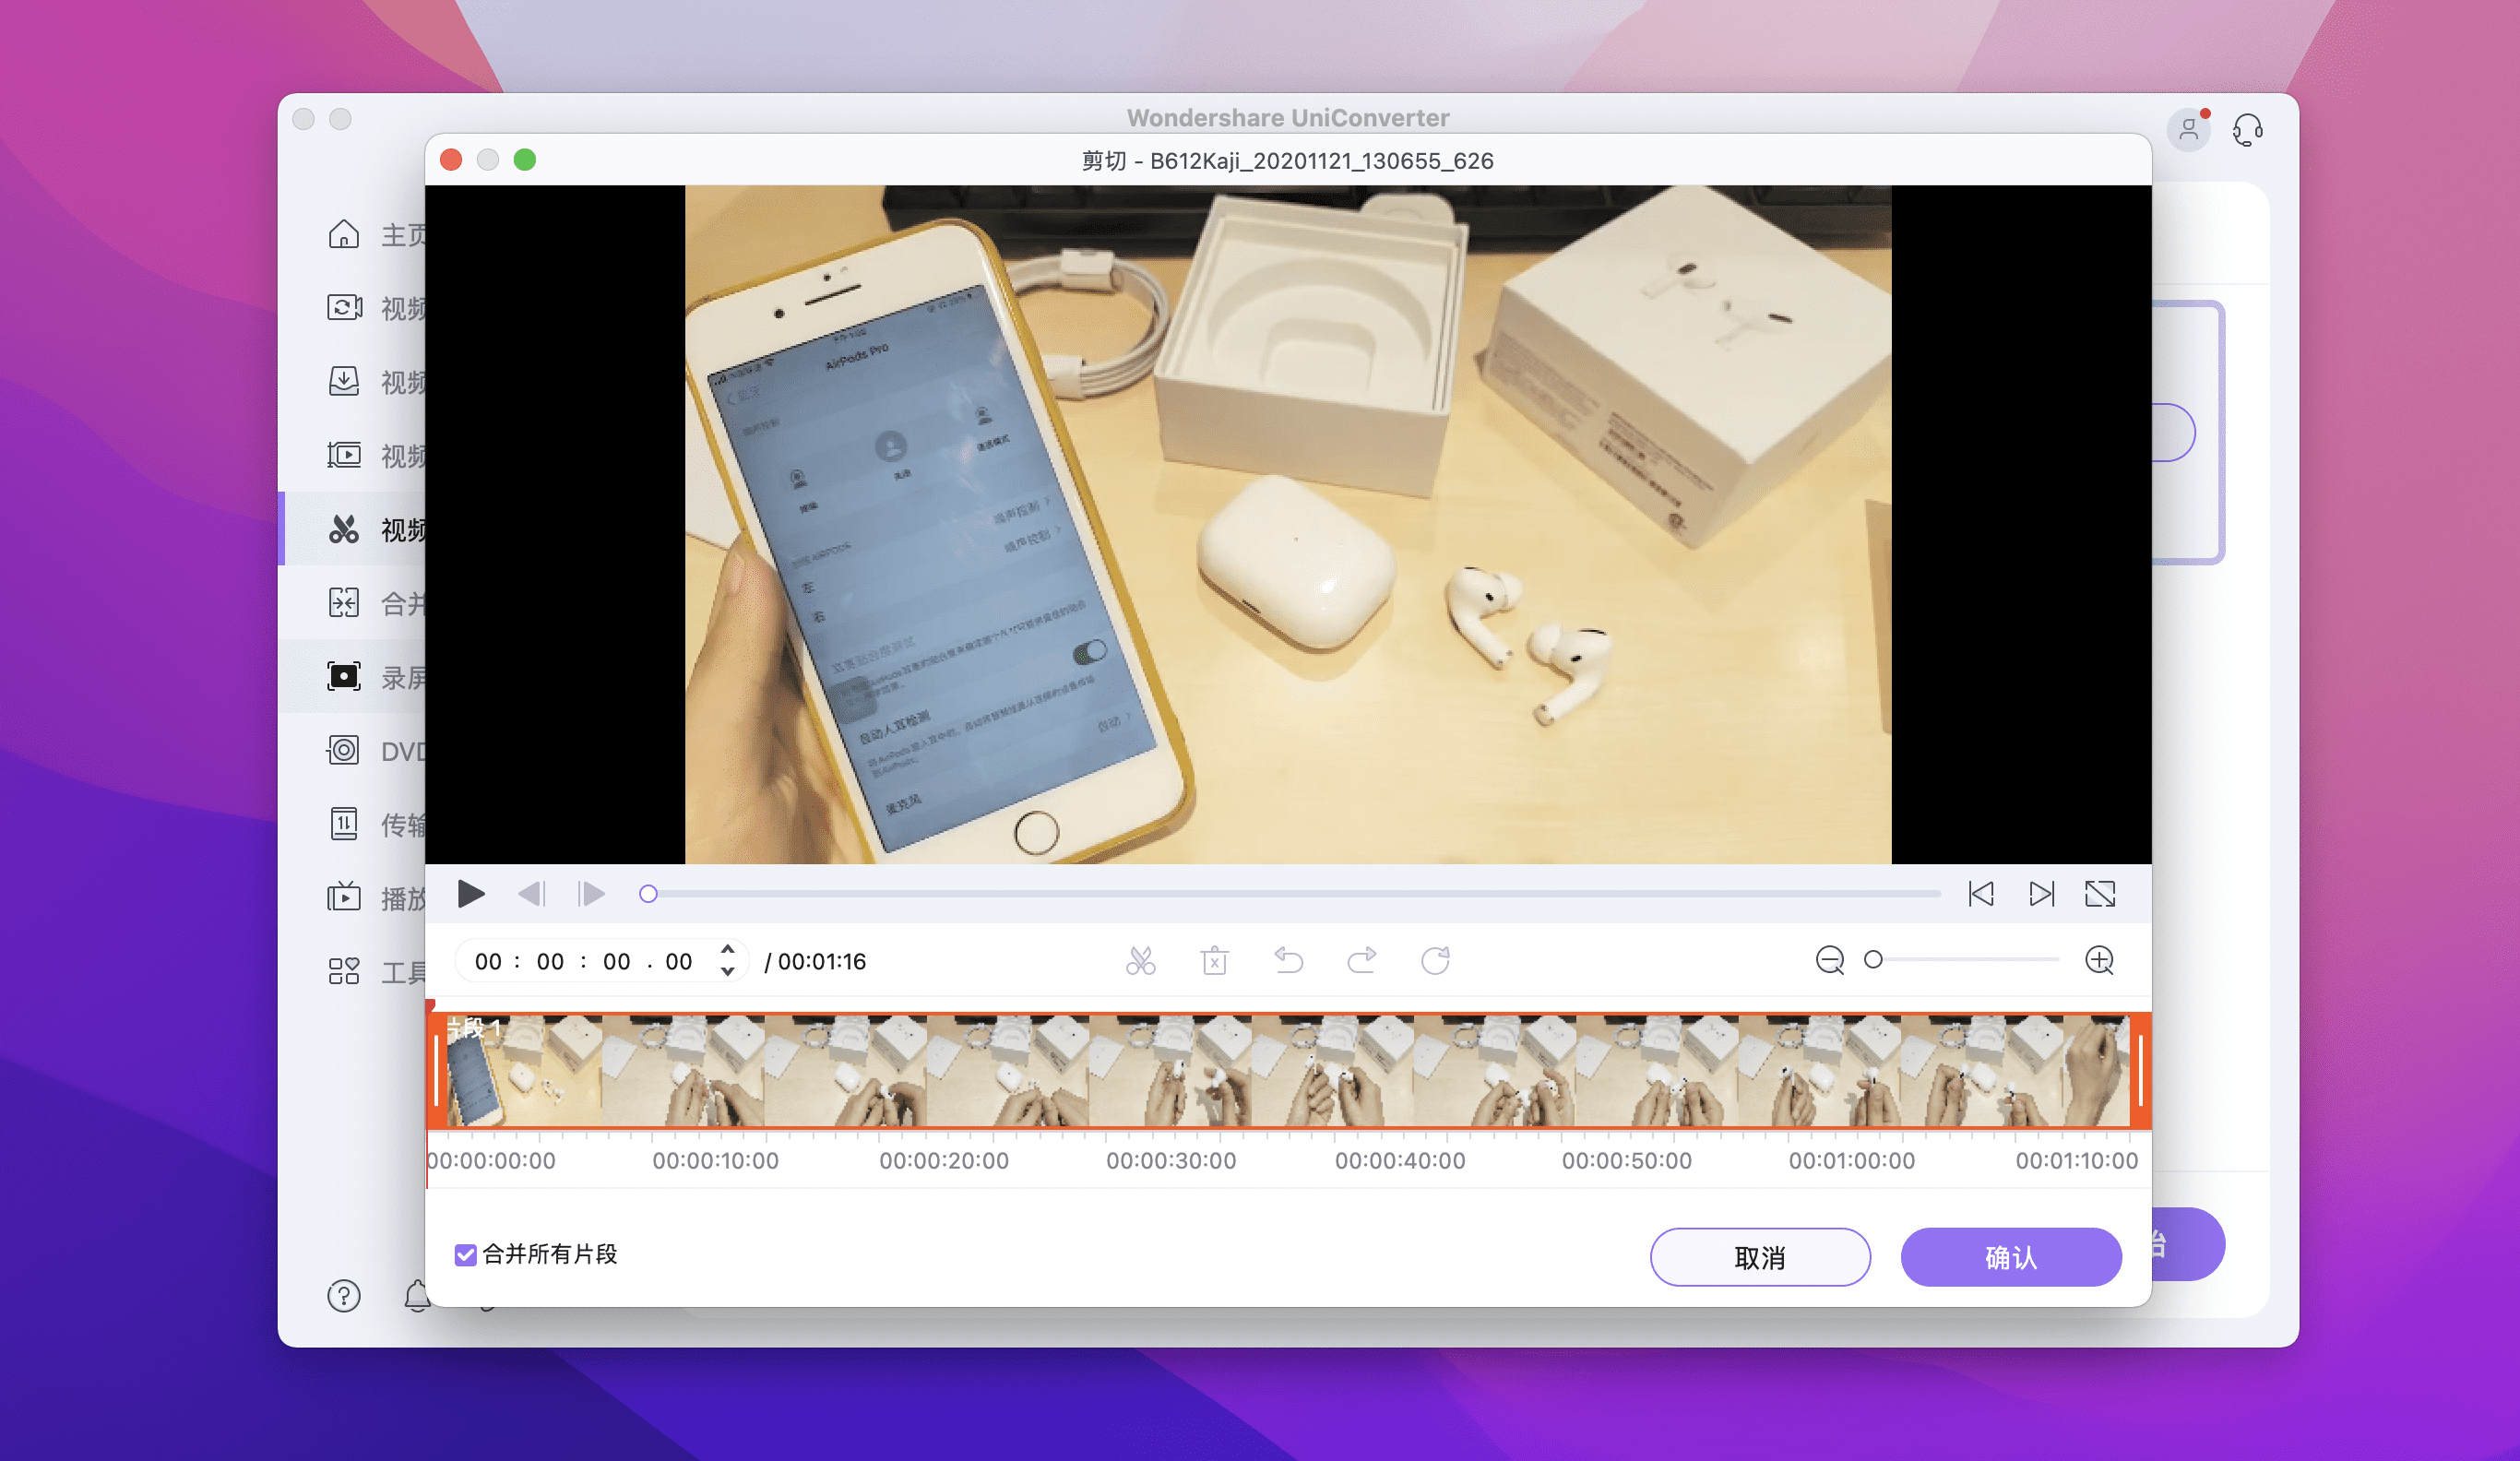Viewport: 2520px width, 1461px height.
Task: Jump to the segment end marker
Action: [2041, 894]
